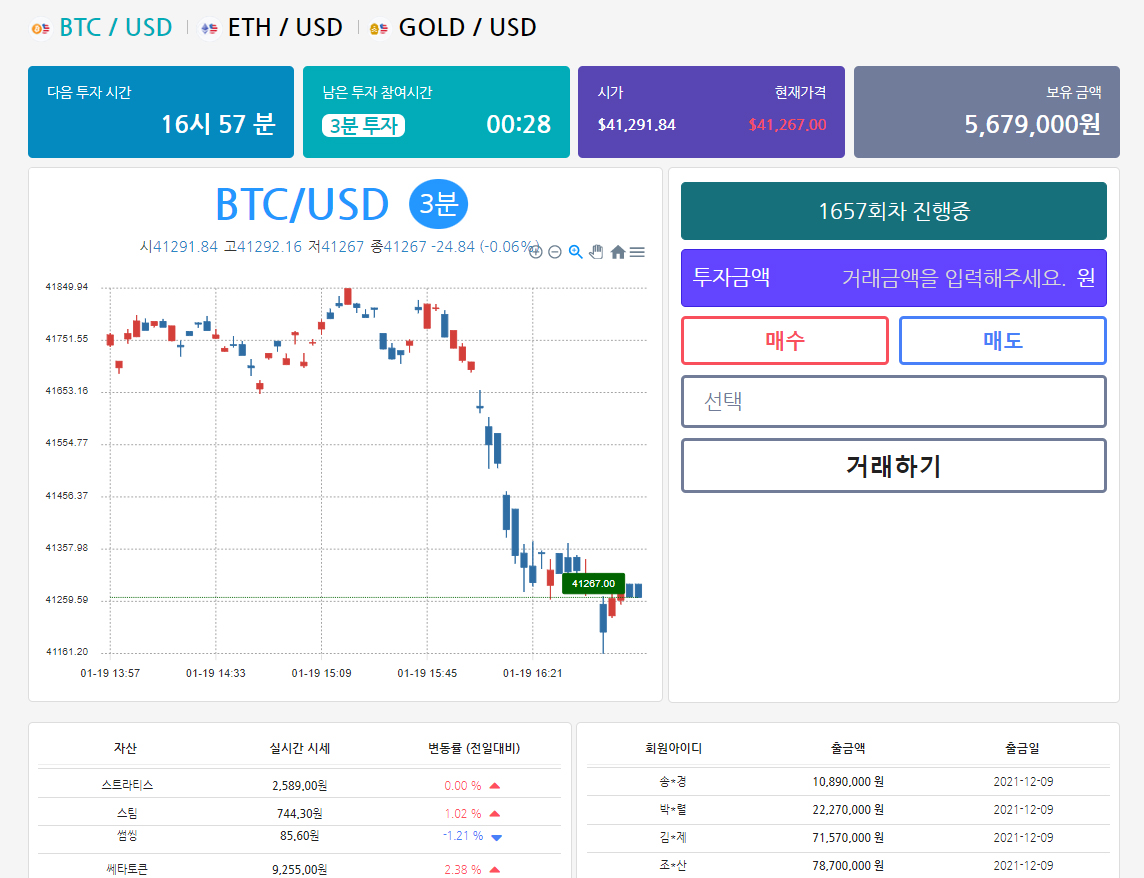Click the Bitcoin coin icon beside BTC / USD
Viewport: 1144px width, 878px height.
tap(40, 28)
